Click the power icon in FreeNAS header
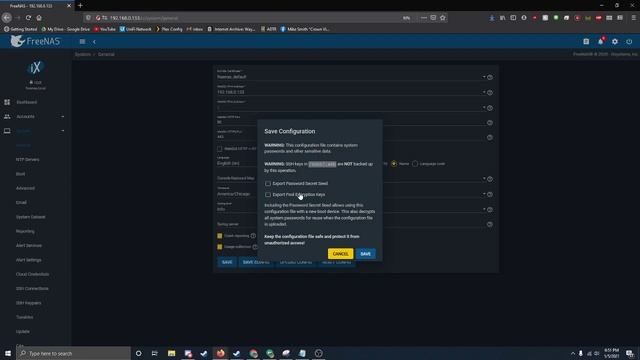The width and height of the screenshot is (640, 360). coord(629,42)
